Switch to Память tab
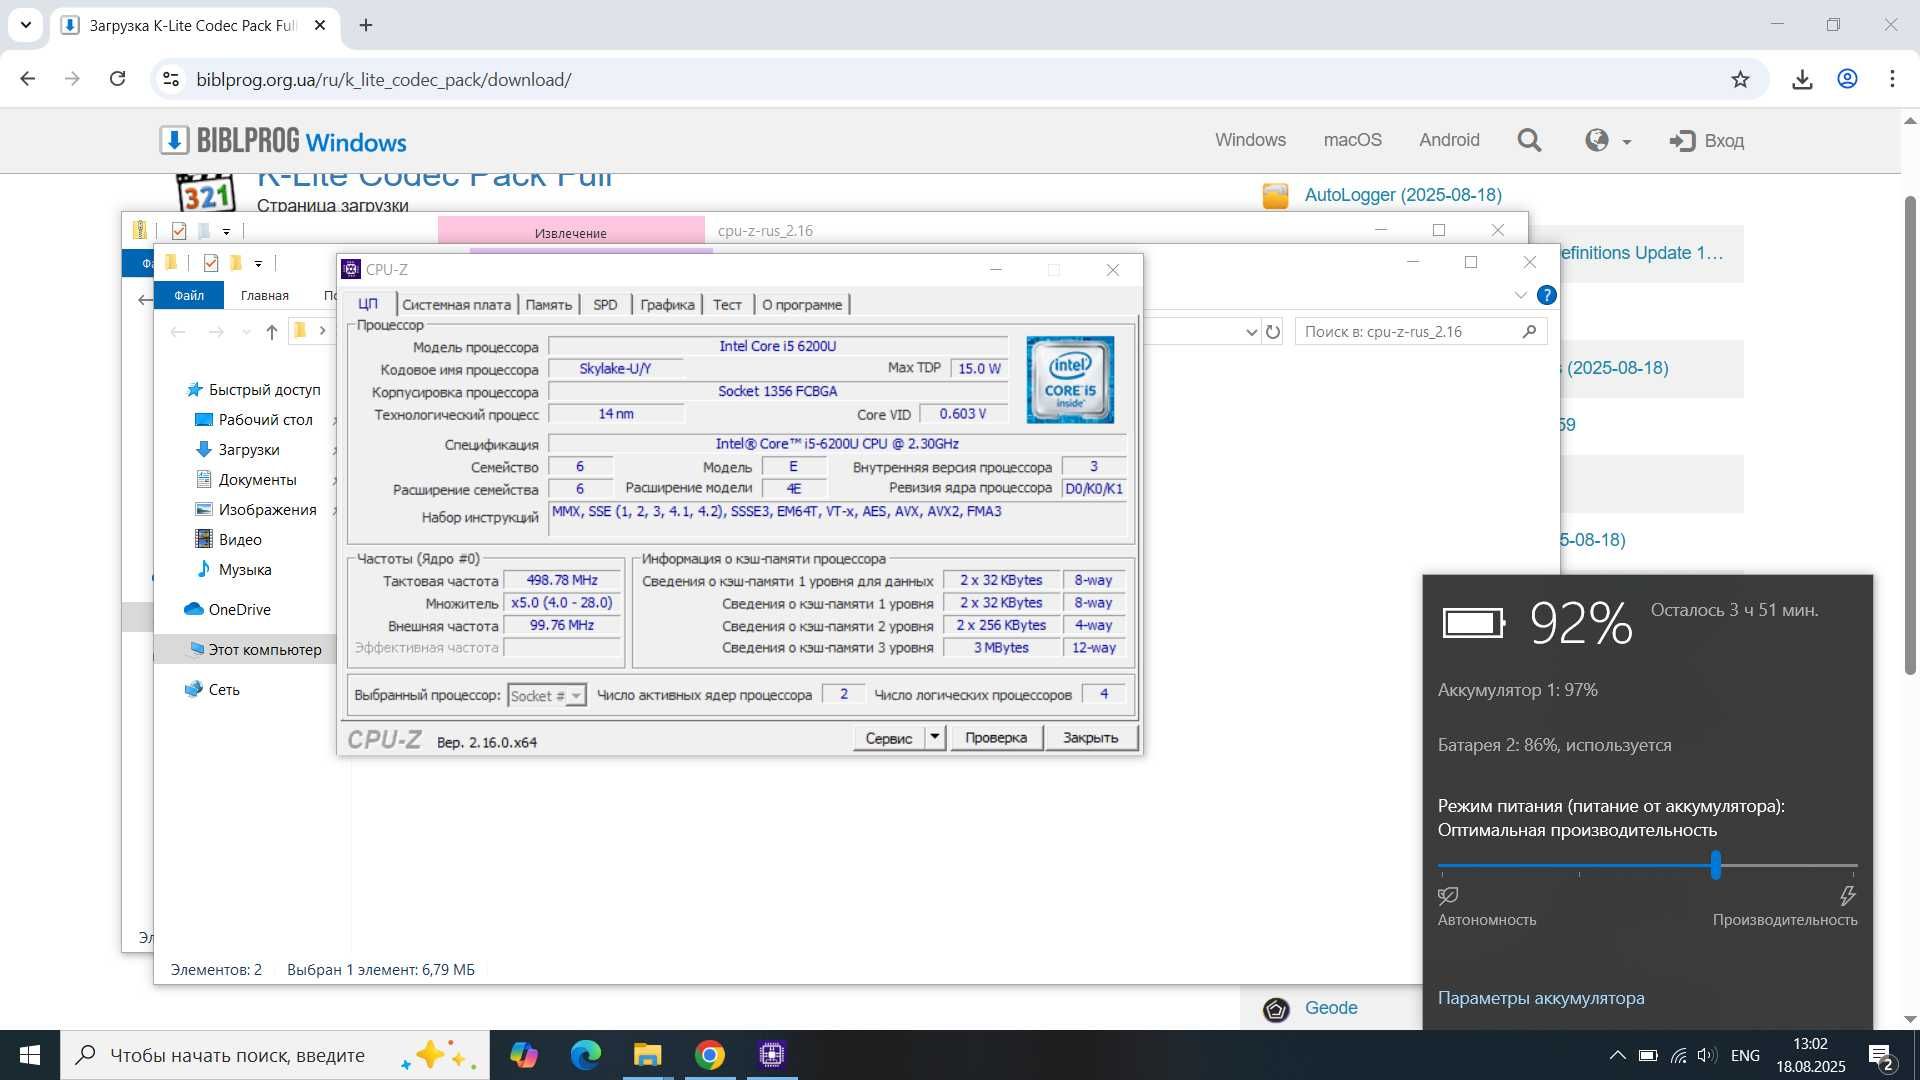1920x1080 pixels. 549,305
